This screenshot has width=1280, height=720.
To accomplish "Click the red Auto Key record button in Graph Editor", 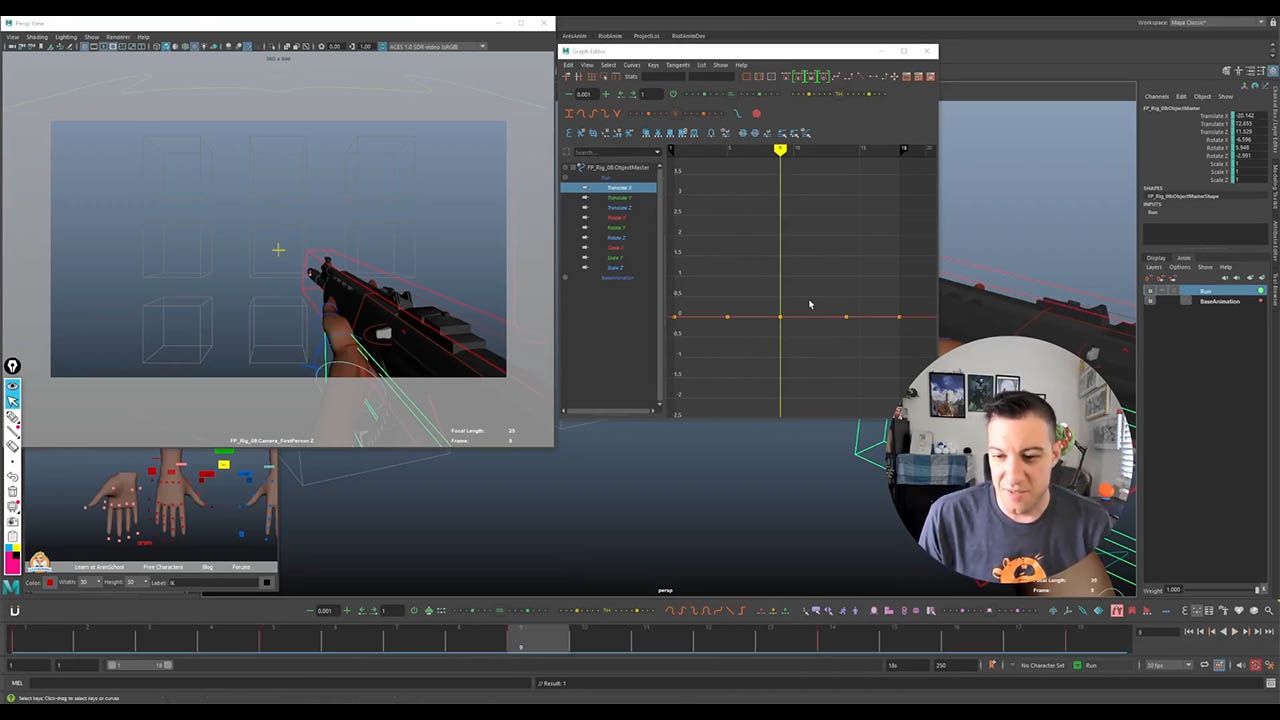I will [x=756, y=114].
